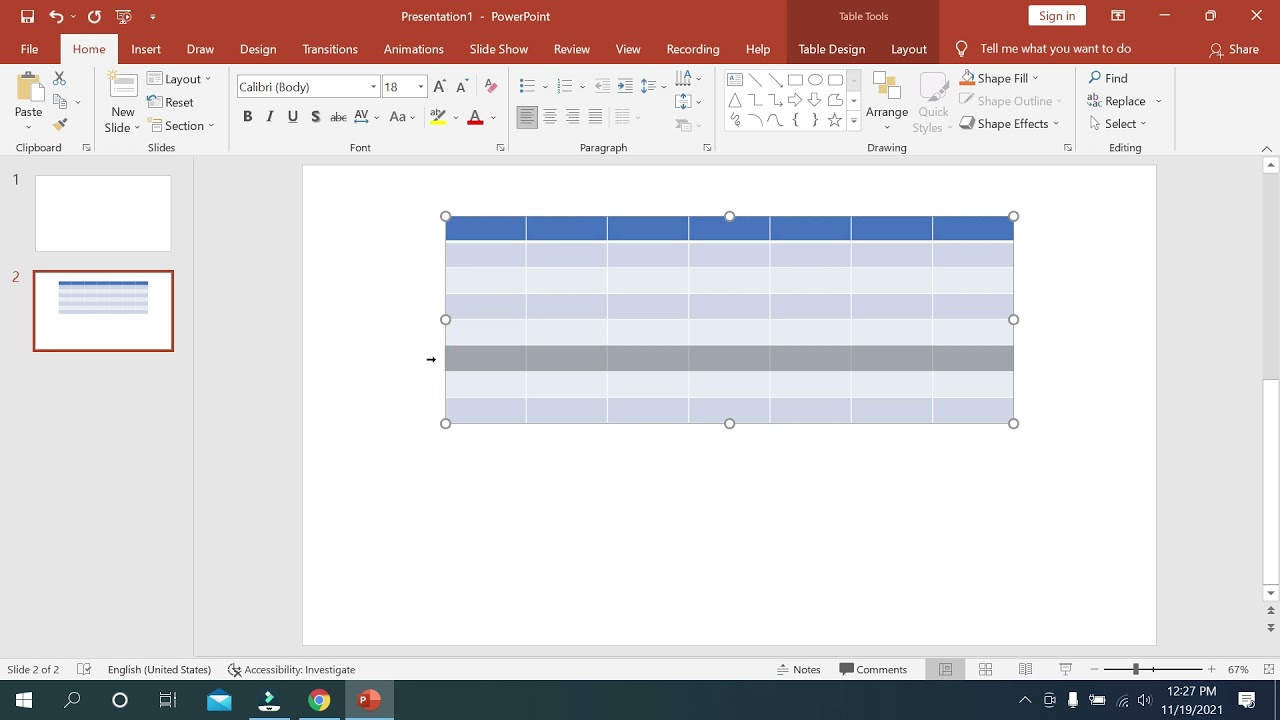Fit slide to current window
This screenshot has width=1280, height=720.
tap(1269, 670)
